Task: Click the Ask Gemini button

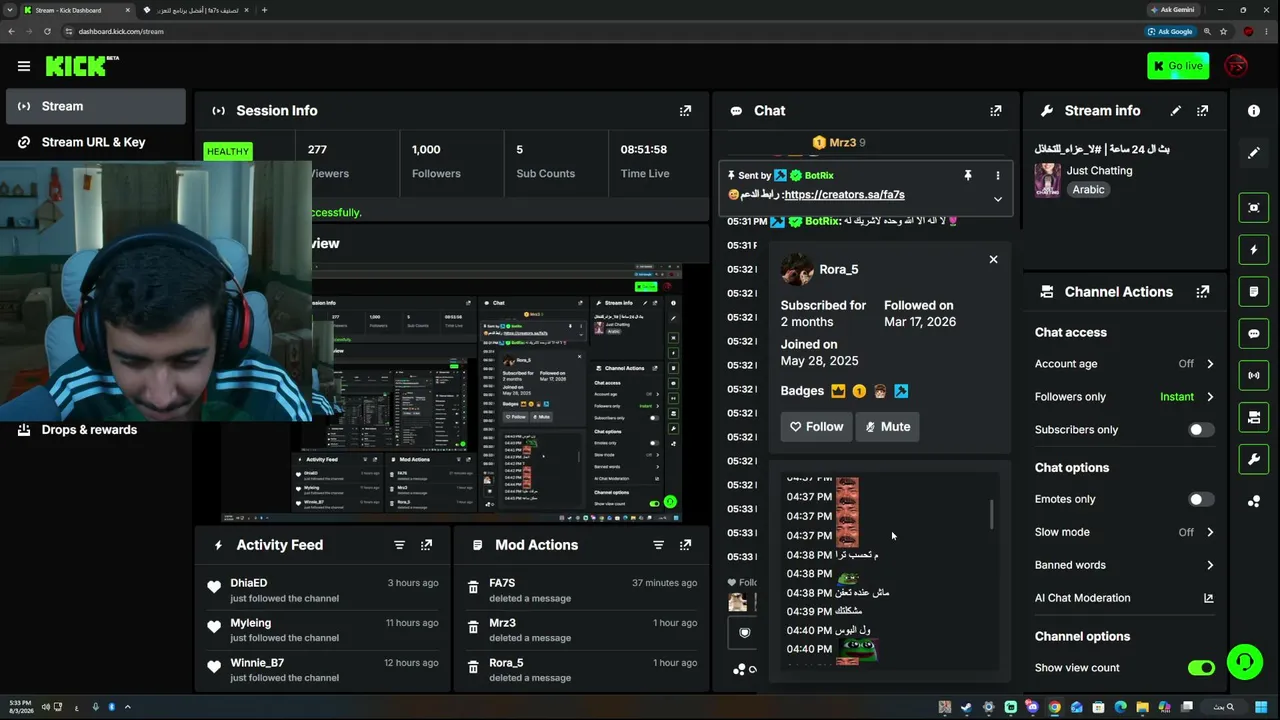Action: tap(1172, 10)
